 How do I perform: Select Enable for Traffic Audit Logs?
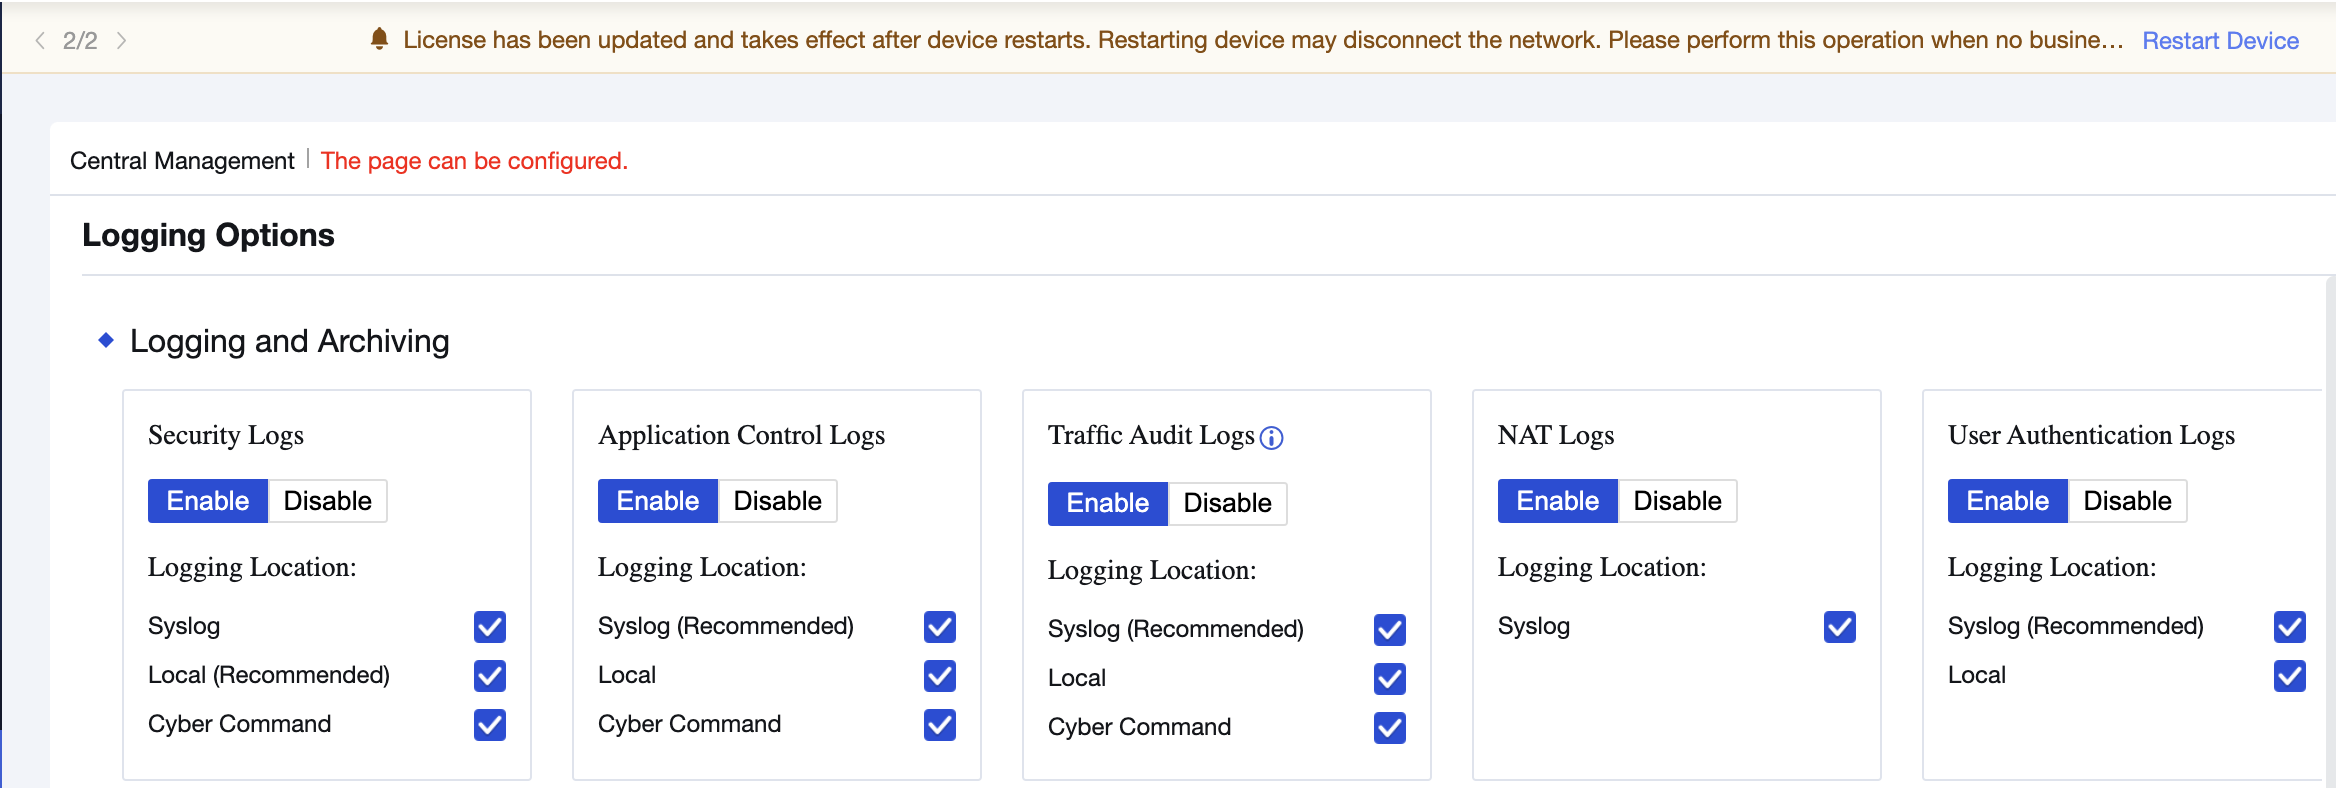tap(1107, 503)
